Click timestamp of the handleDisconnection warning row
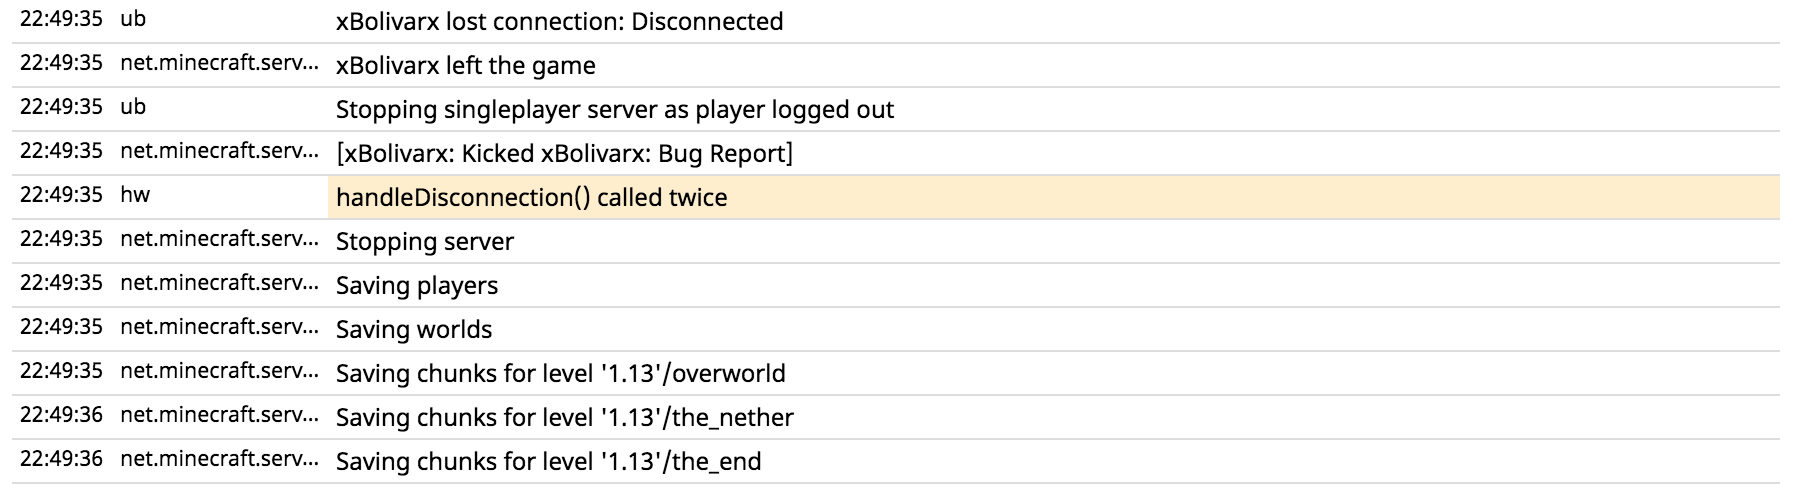 (x=61, y=195)
